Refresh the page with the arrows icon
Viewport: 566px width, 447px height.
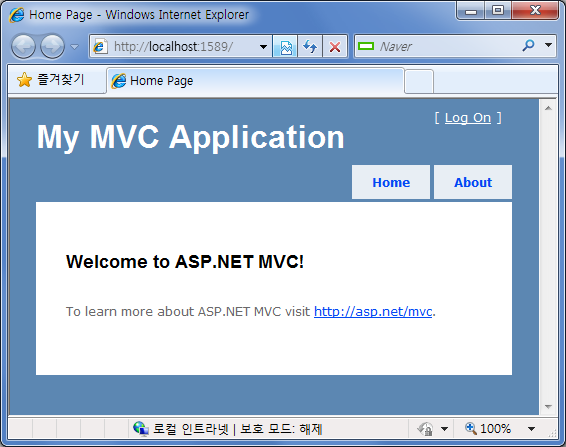pyautogui.click(x=310, y=46)
